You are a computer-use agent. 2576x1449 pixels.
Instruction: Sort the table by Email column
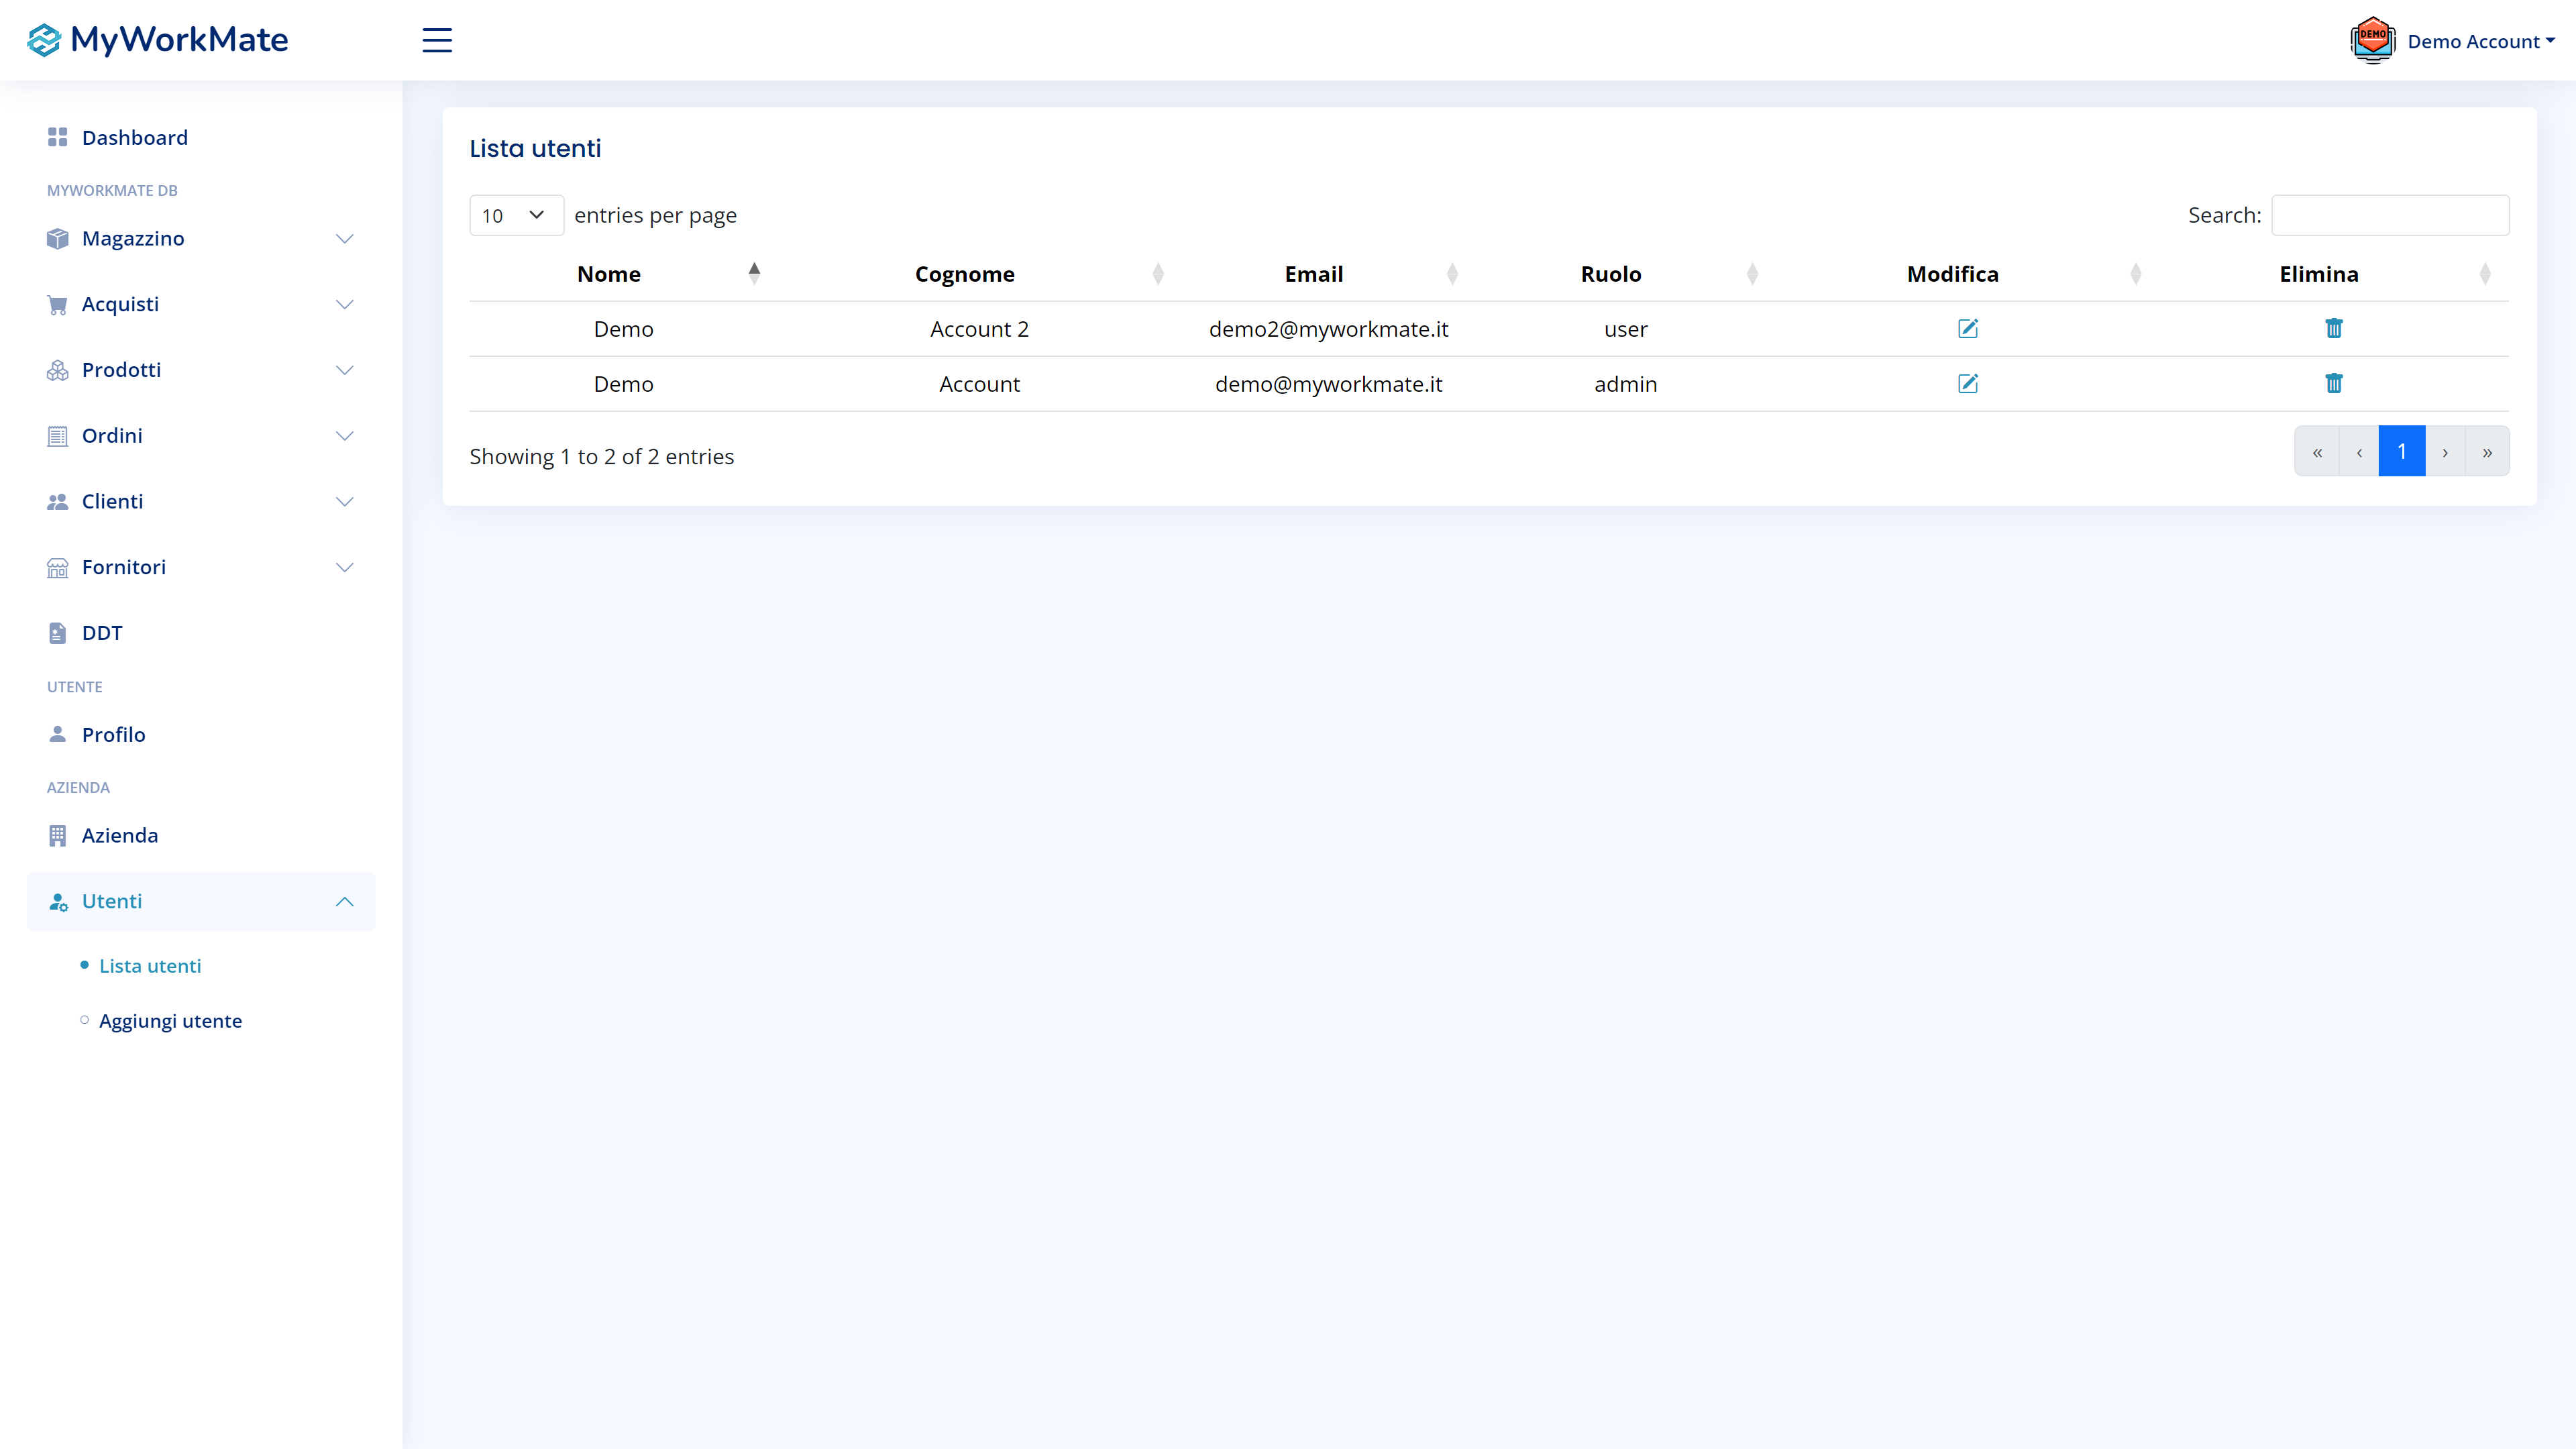1313,274
